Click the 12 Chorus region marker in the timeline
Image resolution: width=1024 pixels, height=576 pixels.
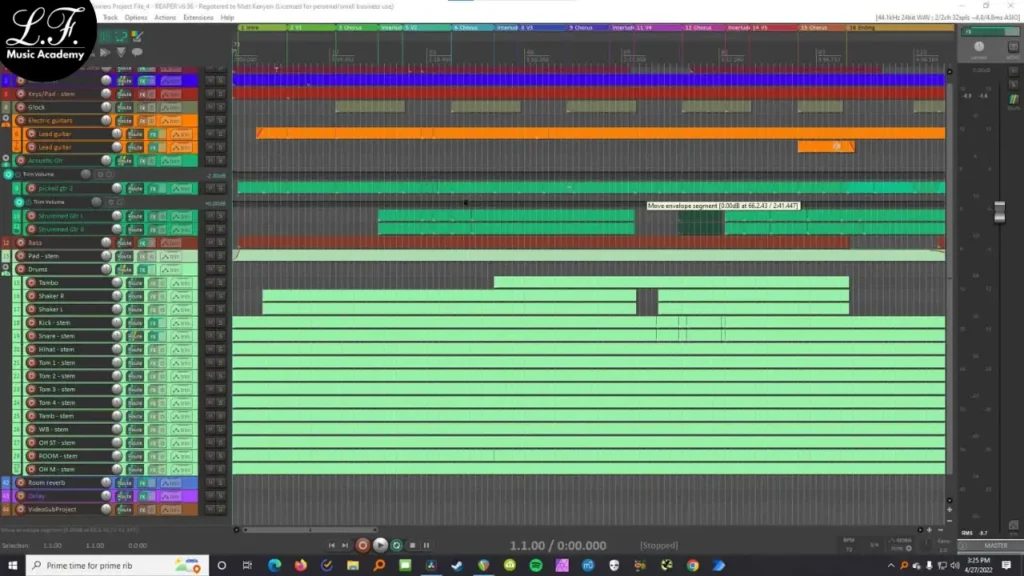click(698, 28)
